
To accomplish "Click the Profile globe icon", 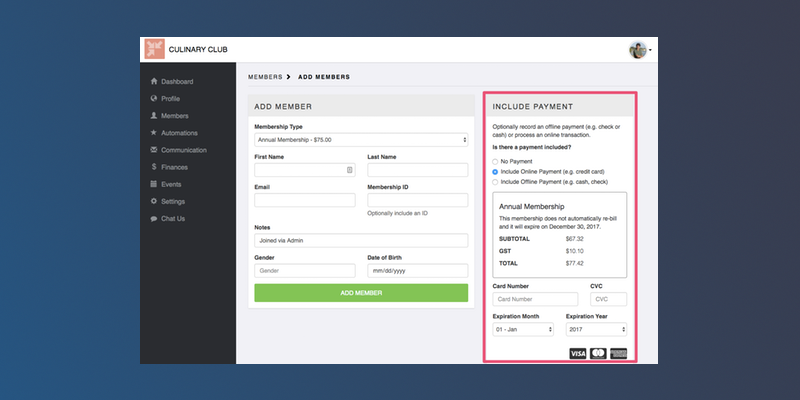I will (x=154, y=98).
